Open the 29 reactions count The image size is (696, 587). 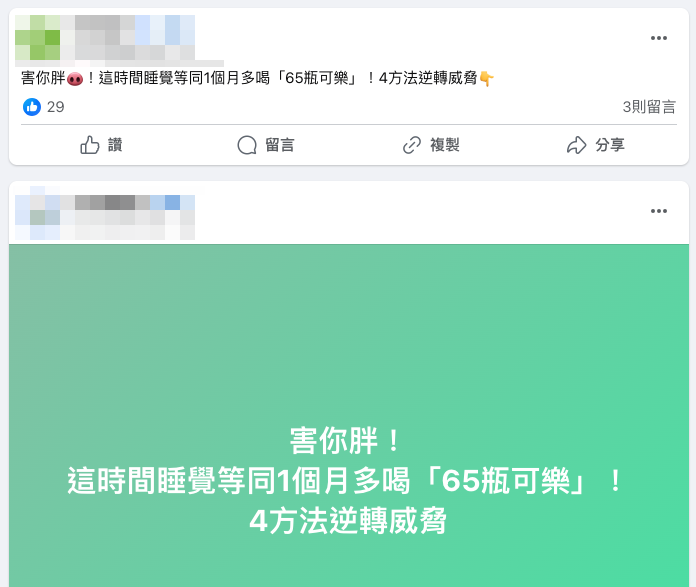(55, 107)
